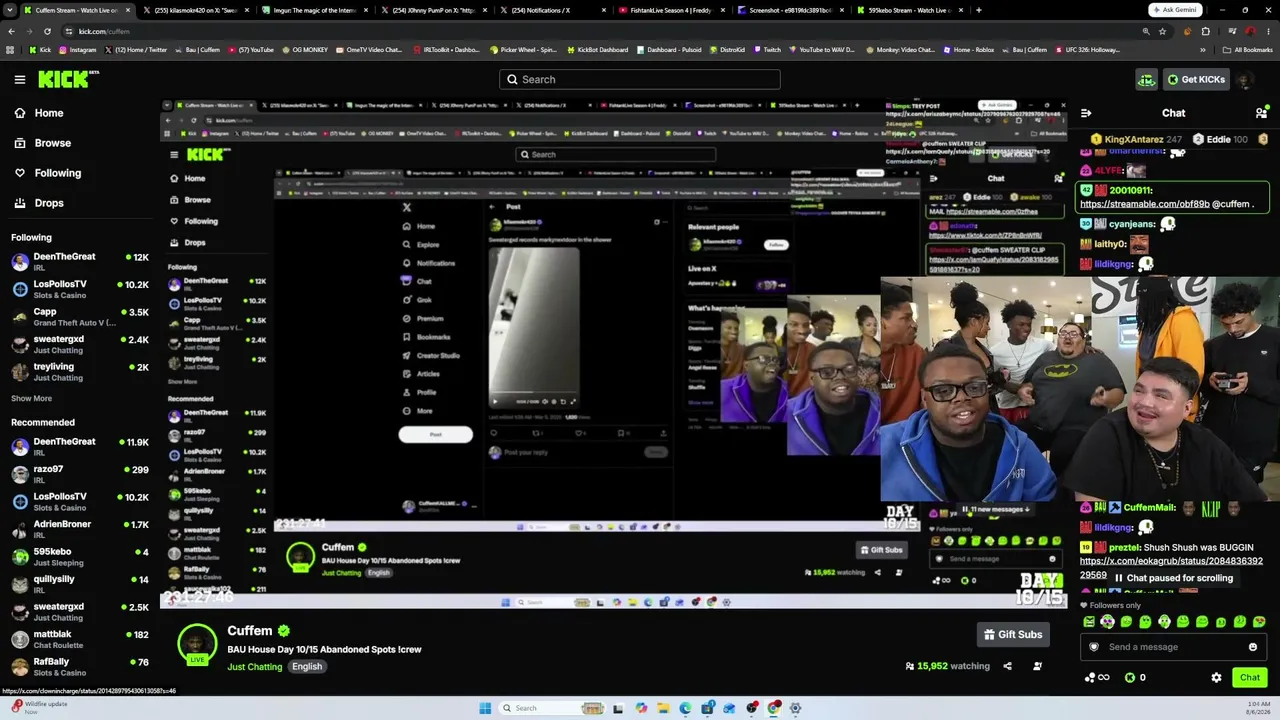Click the kick.com/cuffem address bar
The image size is (1280, 720).
tap(600, 31)
